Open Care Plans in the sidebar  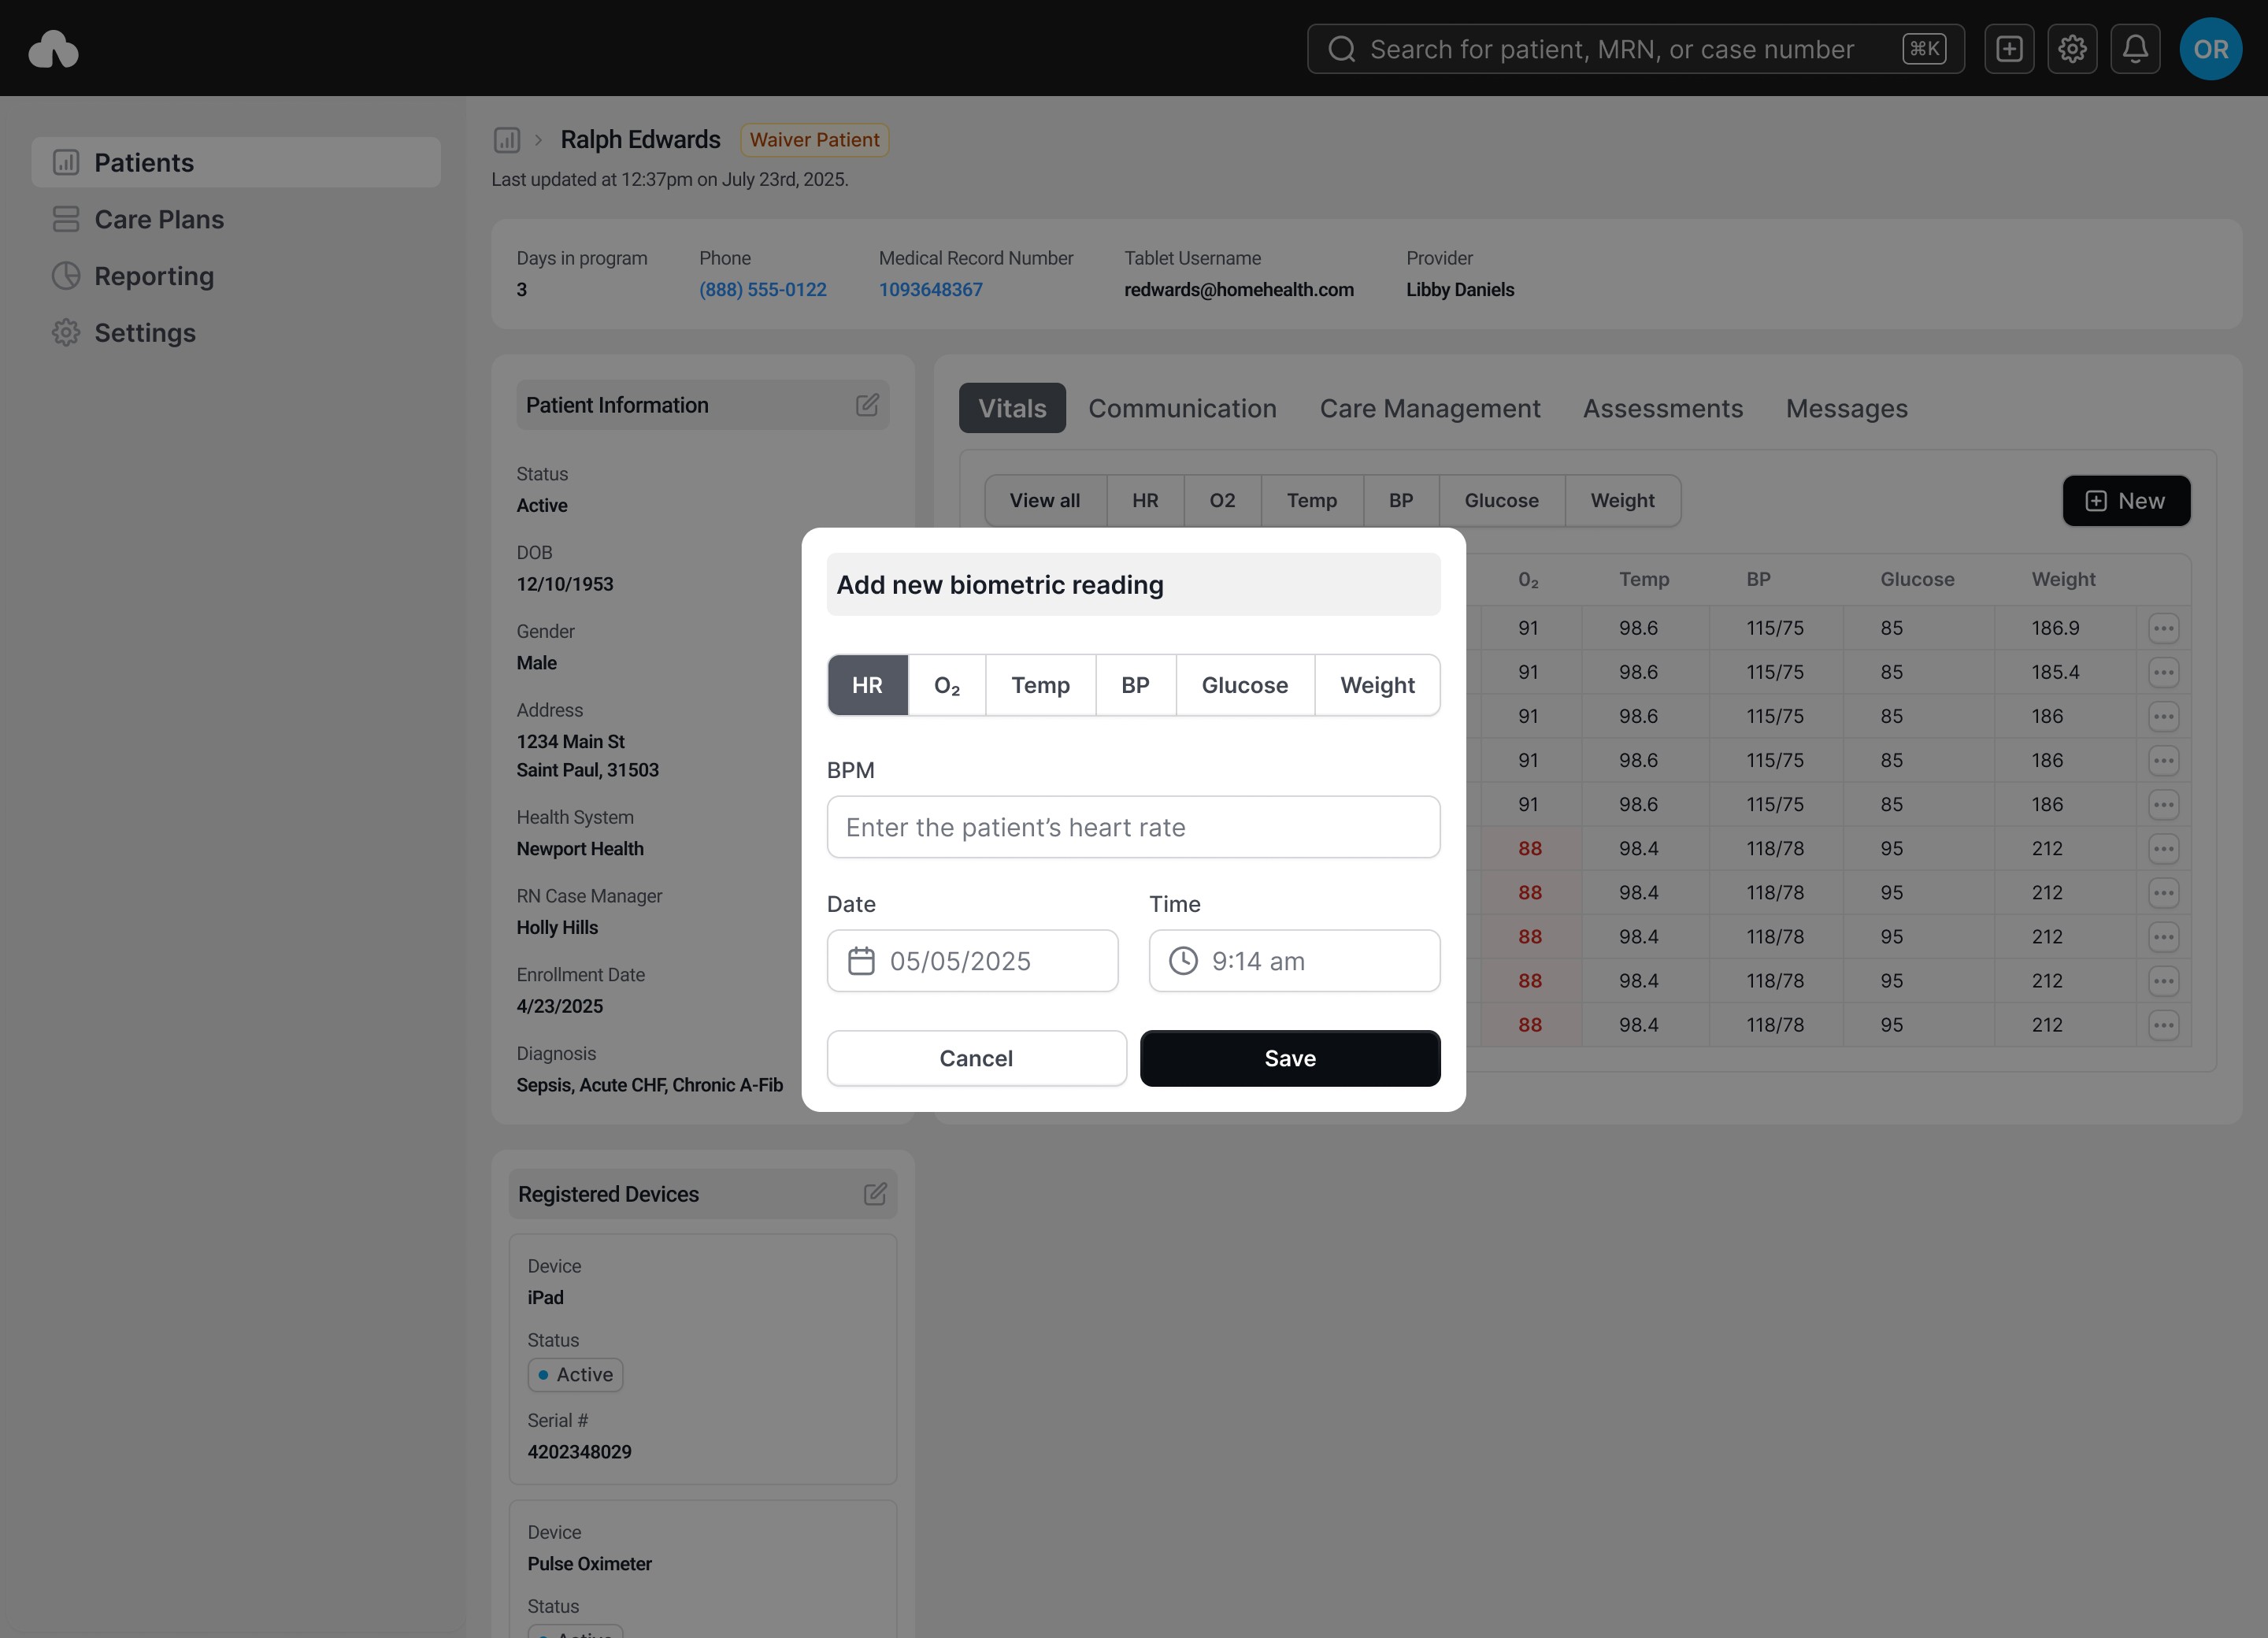(x=159, y=219)
